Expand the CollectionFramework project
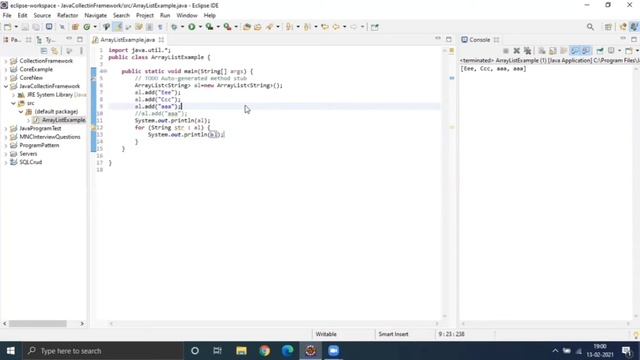The height and width of the screenshot is (360, 640). click(x=6, y=61)
